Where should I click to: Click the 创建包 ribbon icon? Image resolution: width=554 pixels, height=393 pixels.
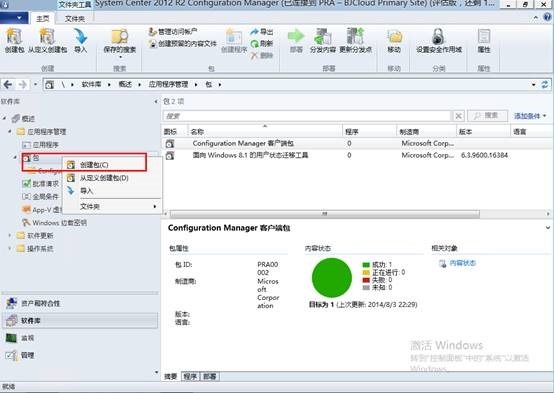click(14, 36)
